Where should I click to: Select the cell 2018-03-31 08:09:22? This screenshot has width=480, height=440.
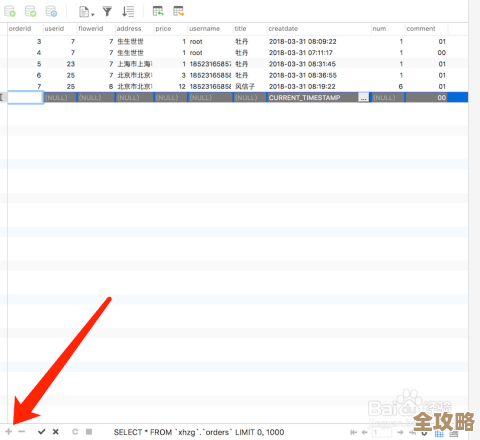tap(303, 42)
